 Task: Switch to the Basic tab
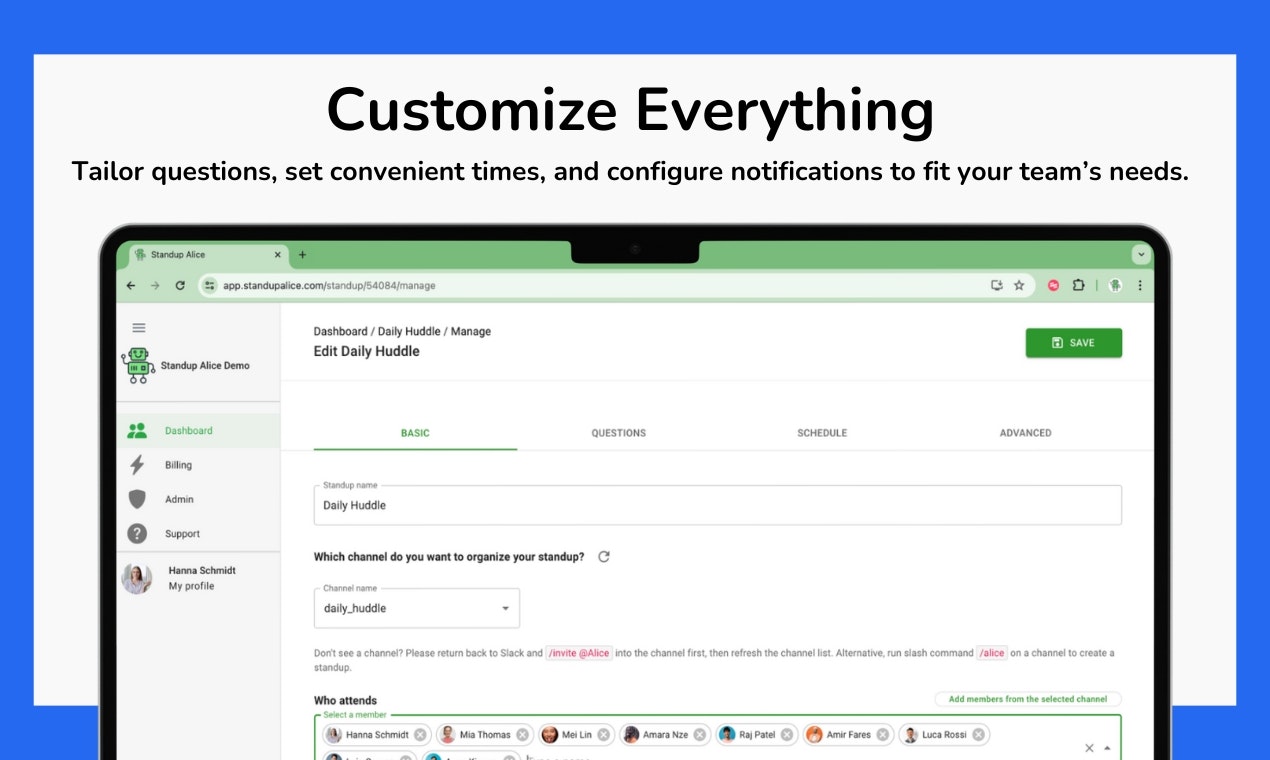pos(415,433)
